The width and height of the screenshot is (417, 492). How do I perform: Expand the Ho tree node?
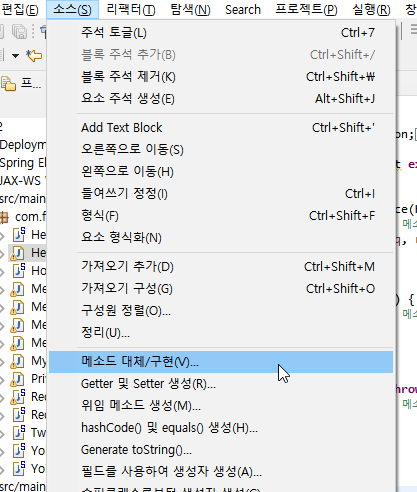coord(3,271)
